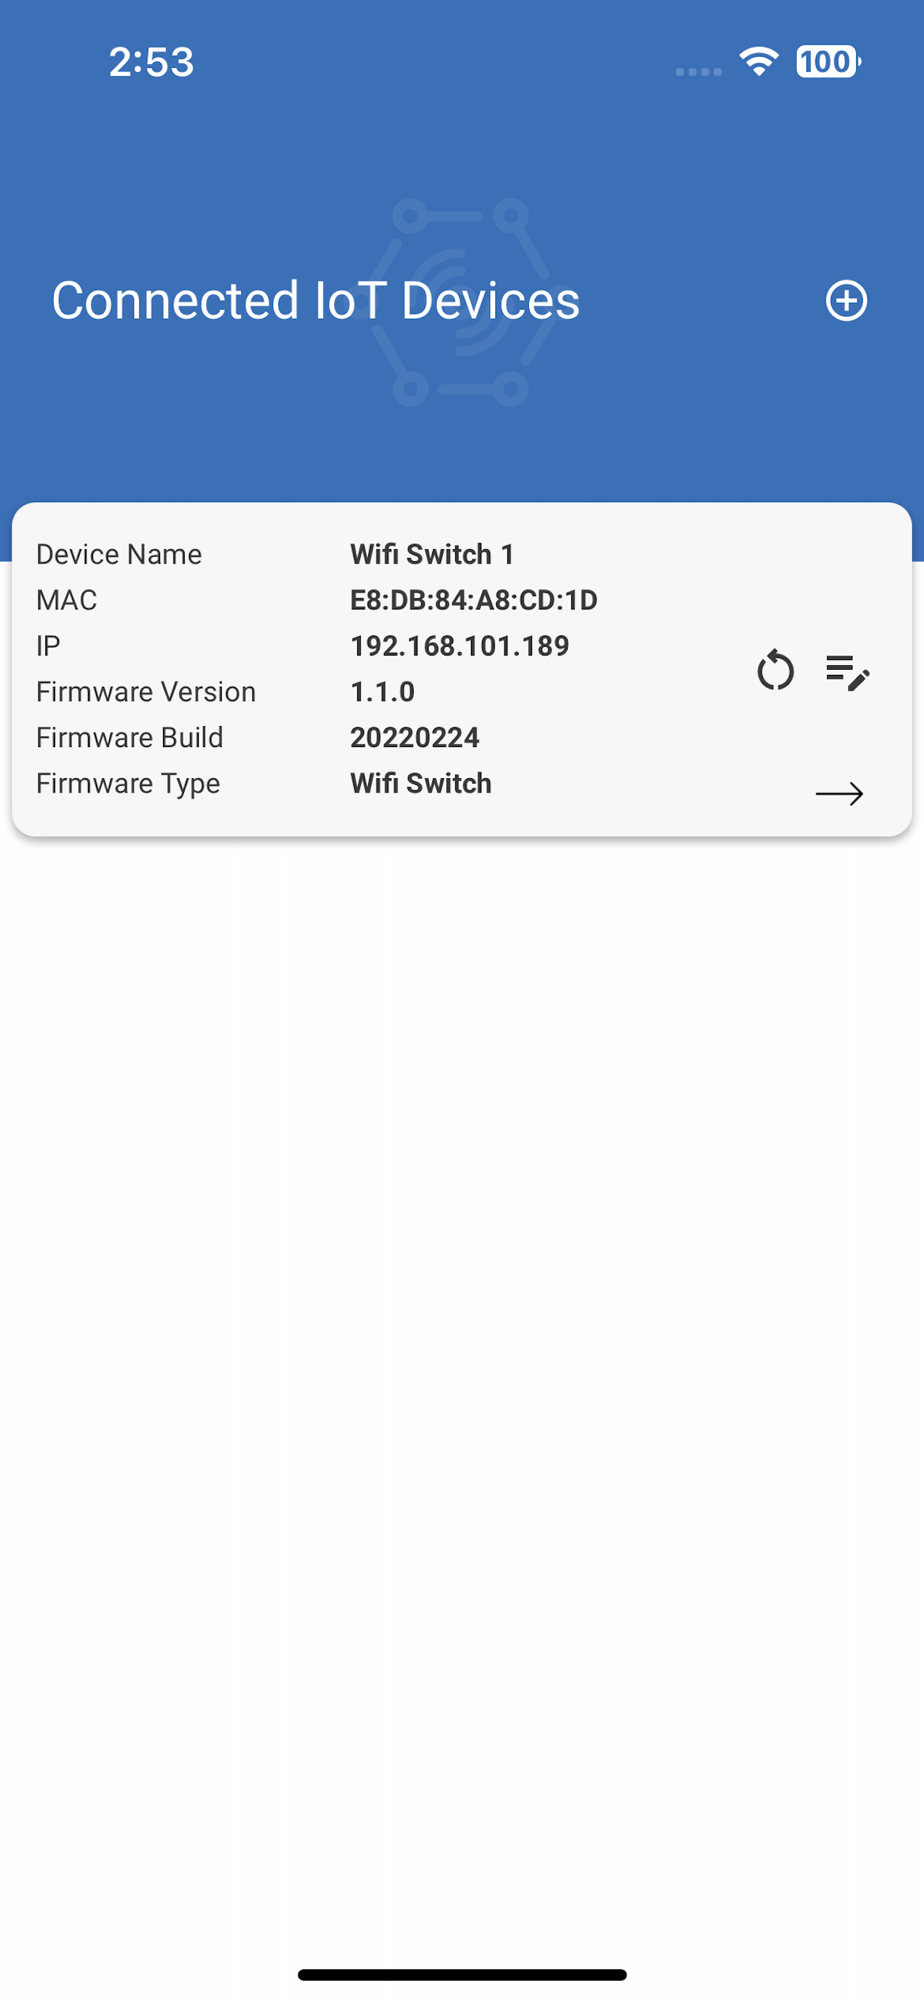This screenshot has width=924, height=2000.
Task: Tap the MAC address E8:DB:84:A8:CD:1D
Action: click(x=474, y=600)
